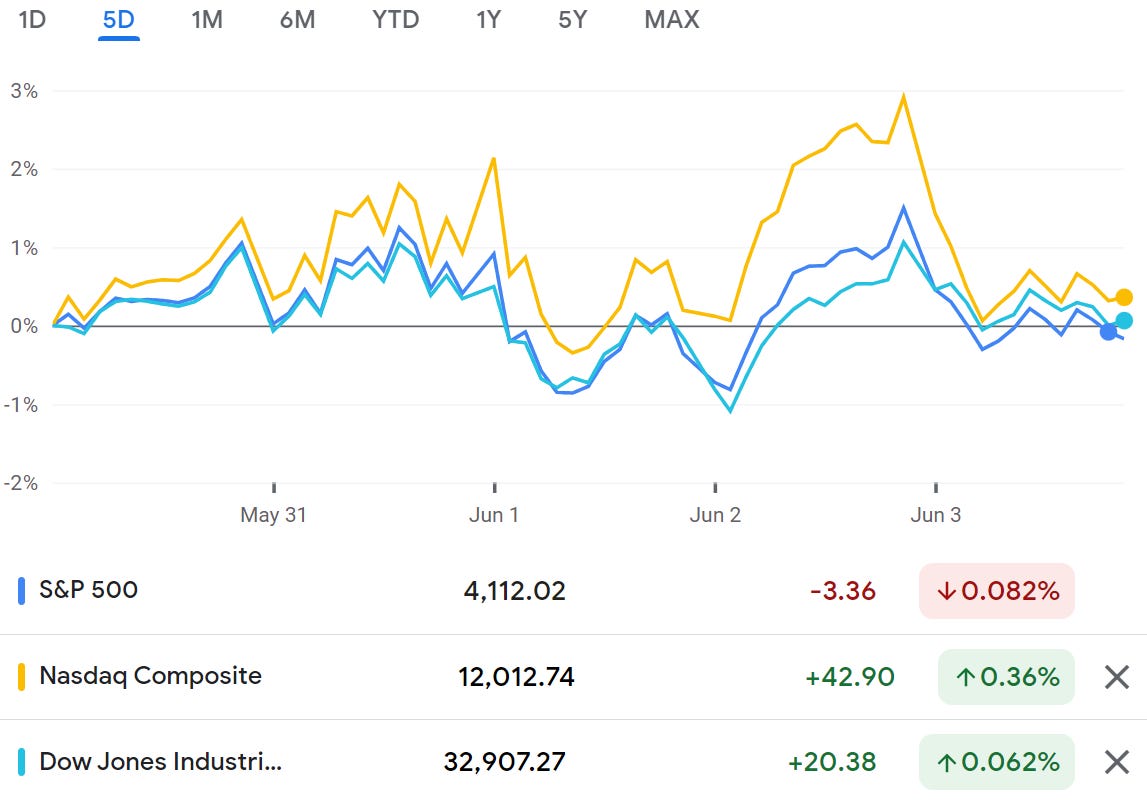This screenshot has height=800, width=1147.
Task: Click the Jun 3 date axis label
Action: [x=936, y=515]
